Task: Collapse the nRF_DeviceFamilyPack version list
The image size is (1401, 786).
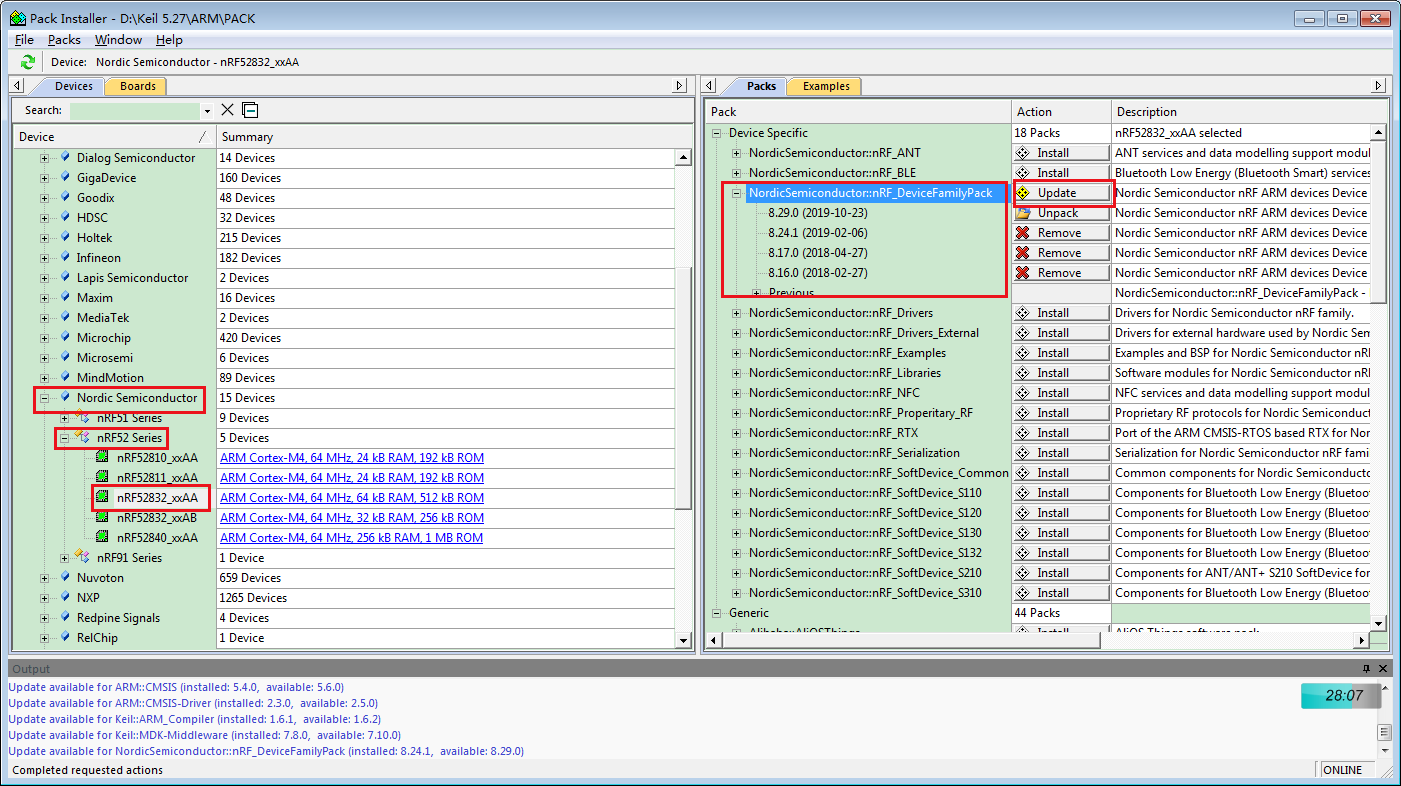Action: (736, 193)
